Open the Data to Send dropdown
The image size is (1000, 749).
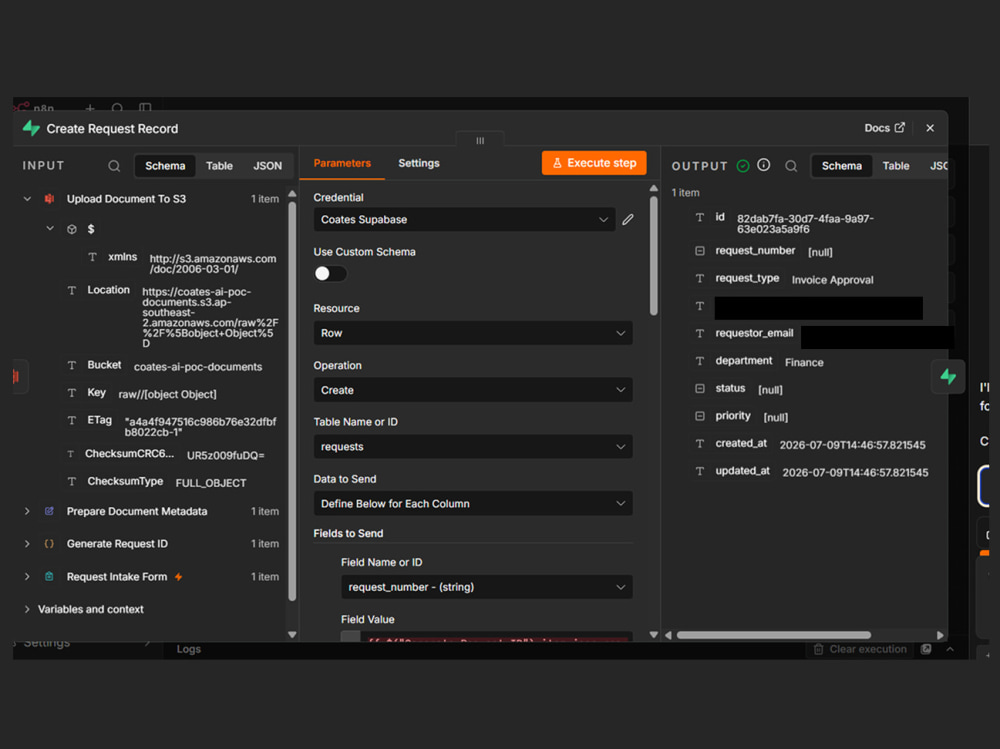473,503
